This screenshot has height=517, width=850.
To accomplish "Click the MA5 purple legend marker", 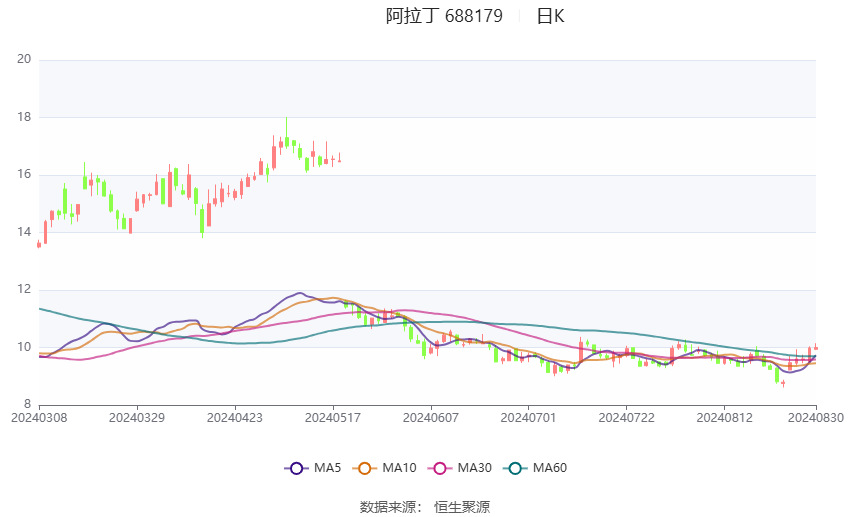I will 296,467.
